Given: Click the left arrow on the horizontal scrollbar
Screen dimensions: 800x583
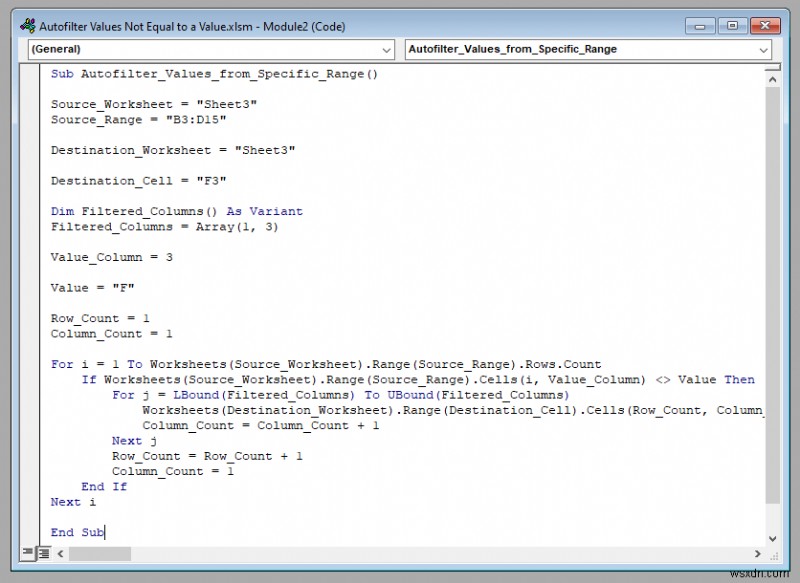Looking at the screenshot, I should (x=61, y=553).
